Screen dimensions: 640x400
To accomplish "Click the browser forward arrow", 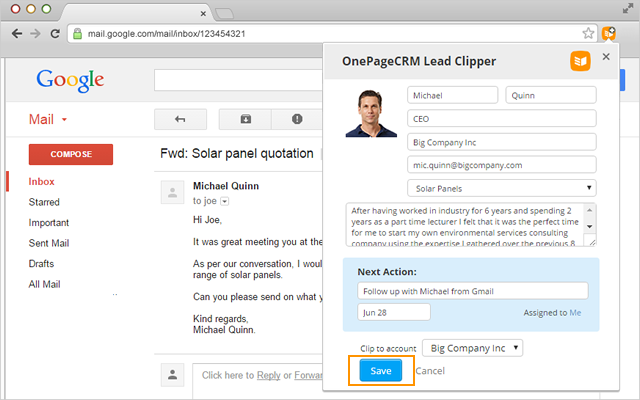I will tap(36, 33).
